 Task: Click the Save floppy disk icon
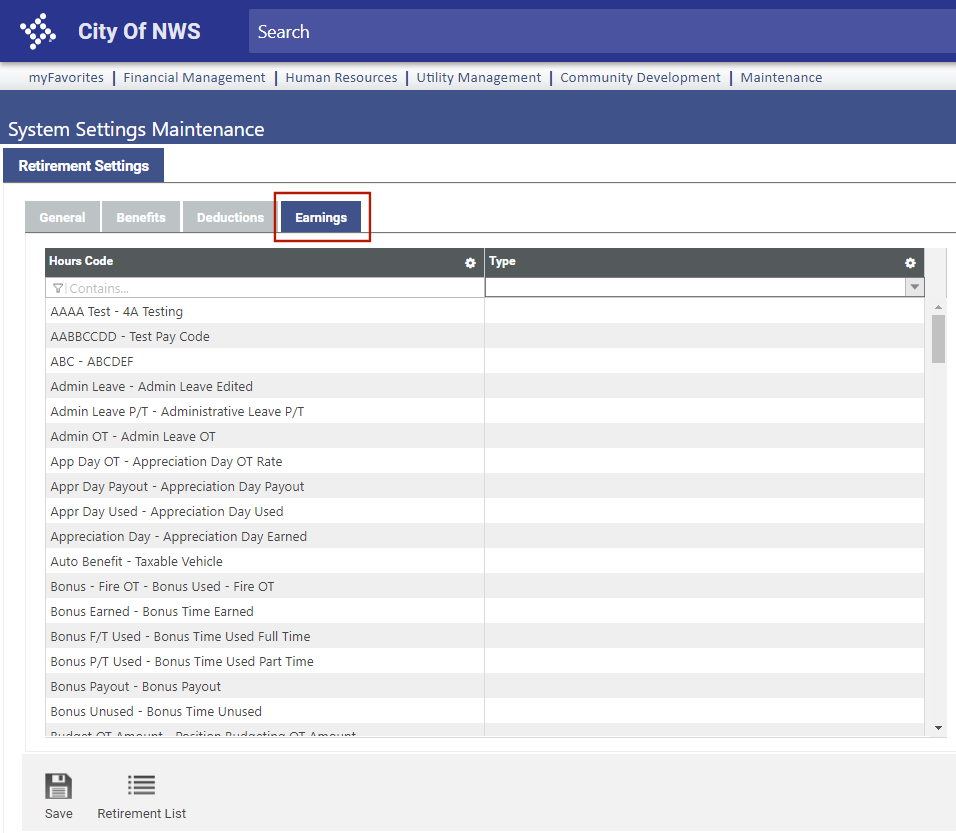[59, 786]
